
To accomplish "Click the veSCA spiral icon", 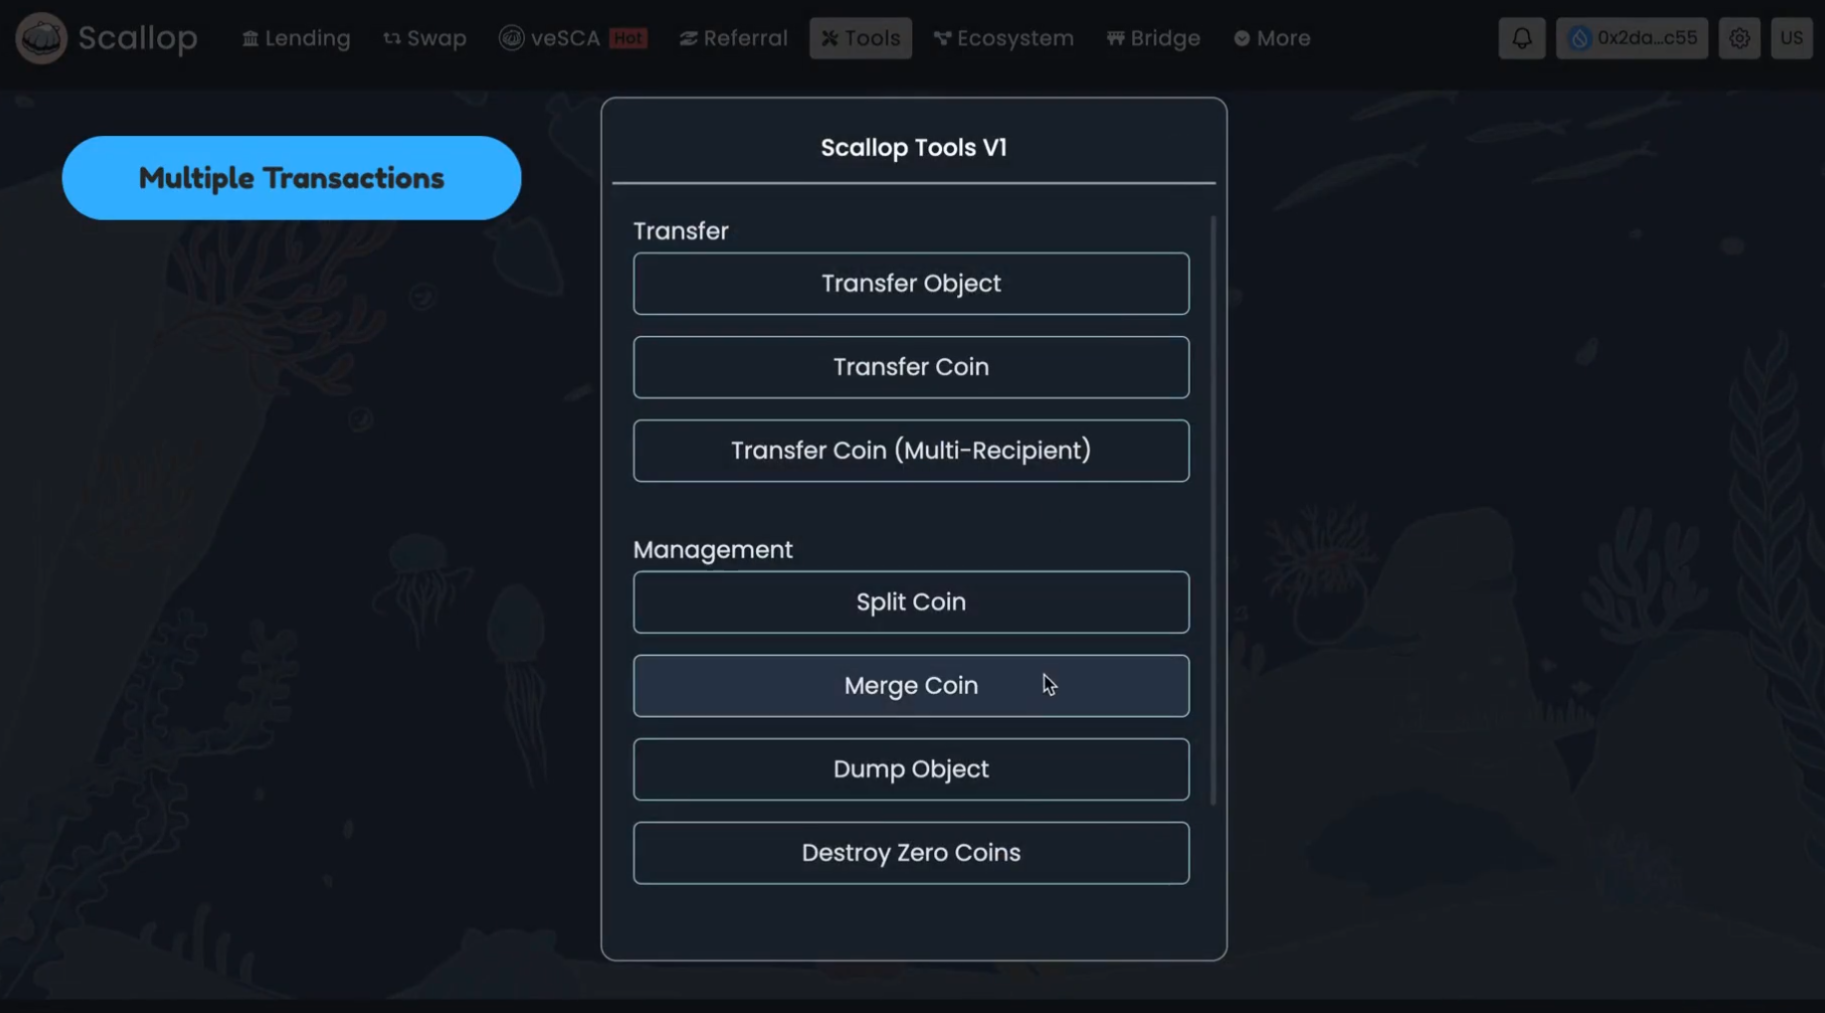I will (x=511, y=39).
